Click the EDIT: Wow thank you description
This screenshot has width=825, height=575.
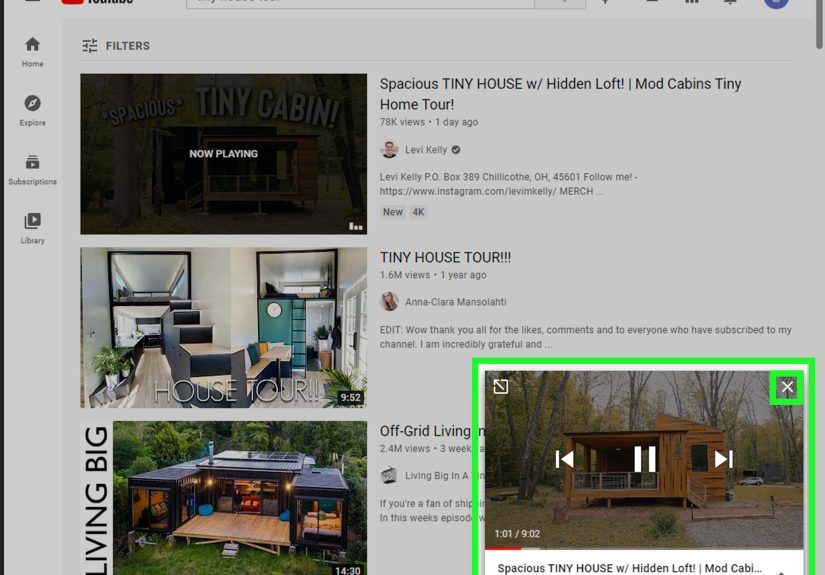tap(586, 337)
